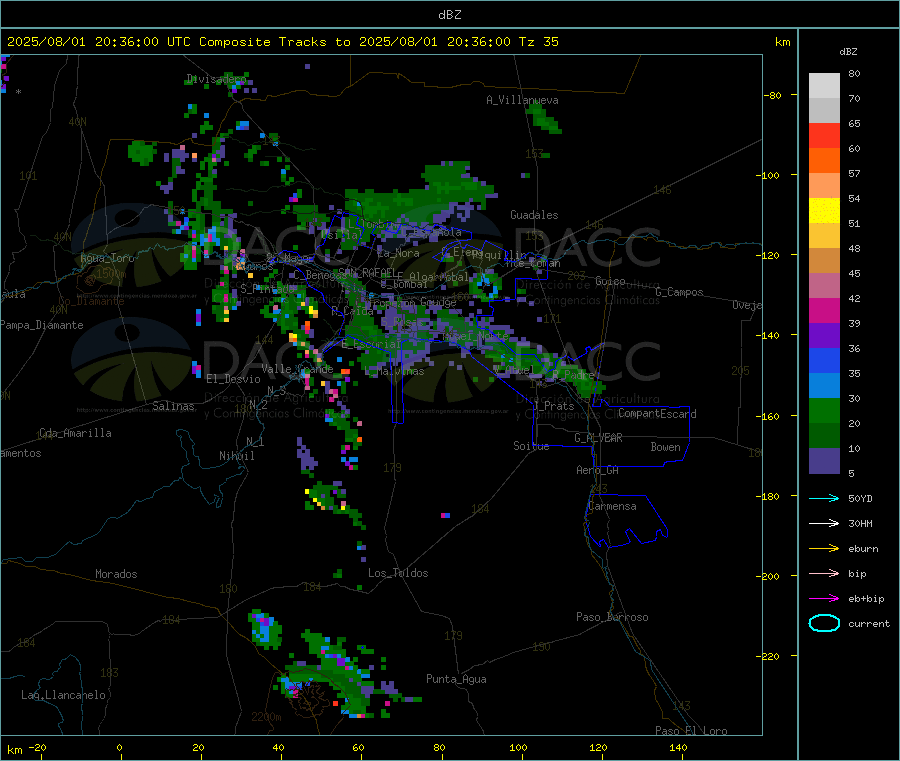
Task: Click the pink bip arrow in legend
Action: click(x=824, y=573)
